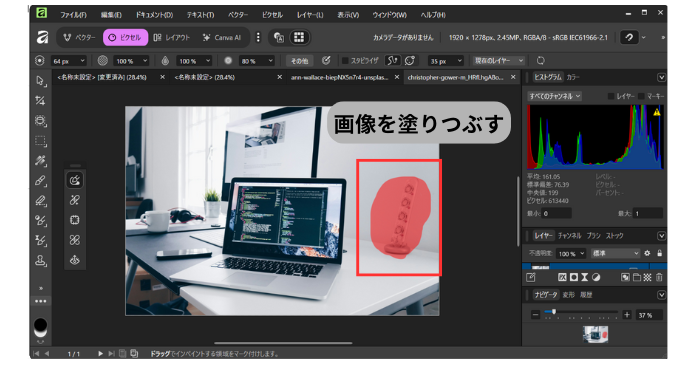This screenshot has width=698, height=365.
Task: Click the brush width icon in context bar
Action: click(x=40, y=61)
